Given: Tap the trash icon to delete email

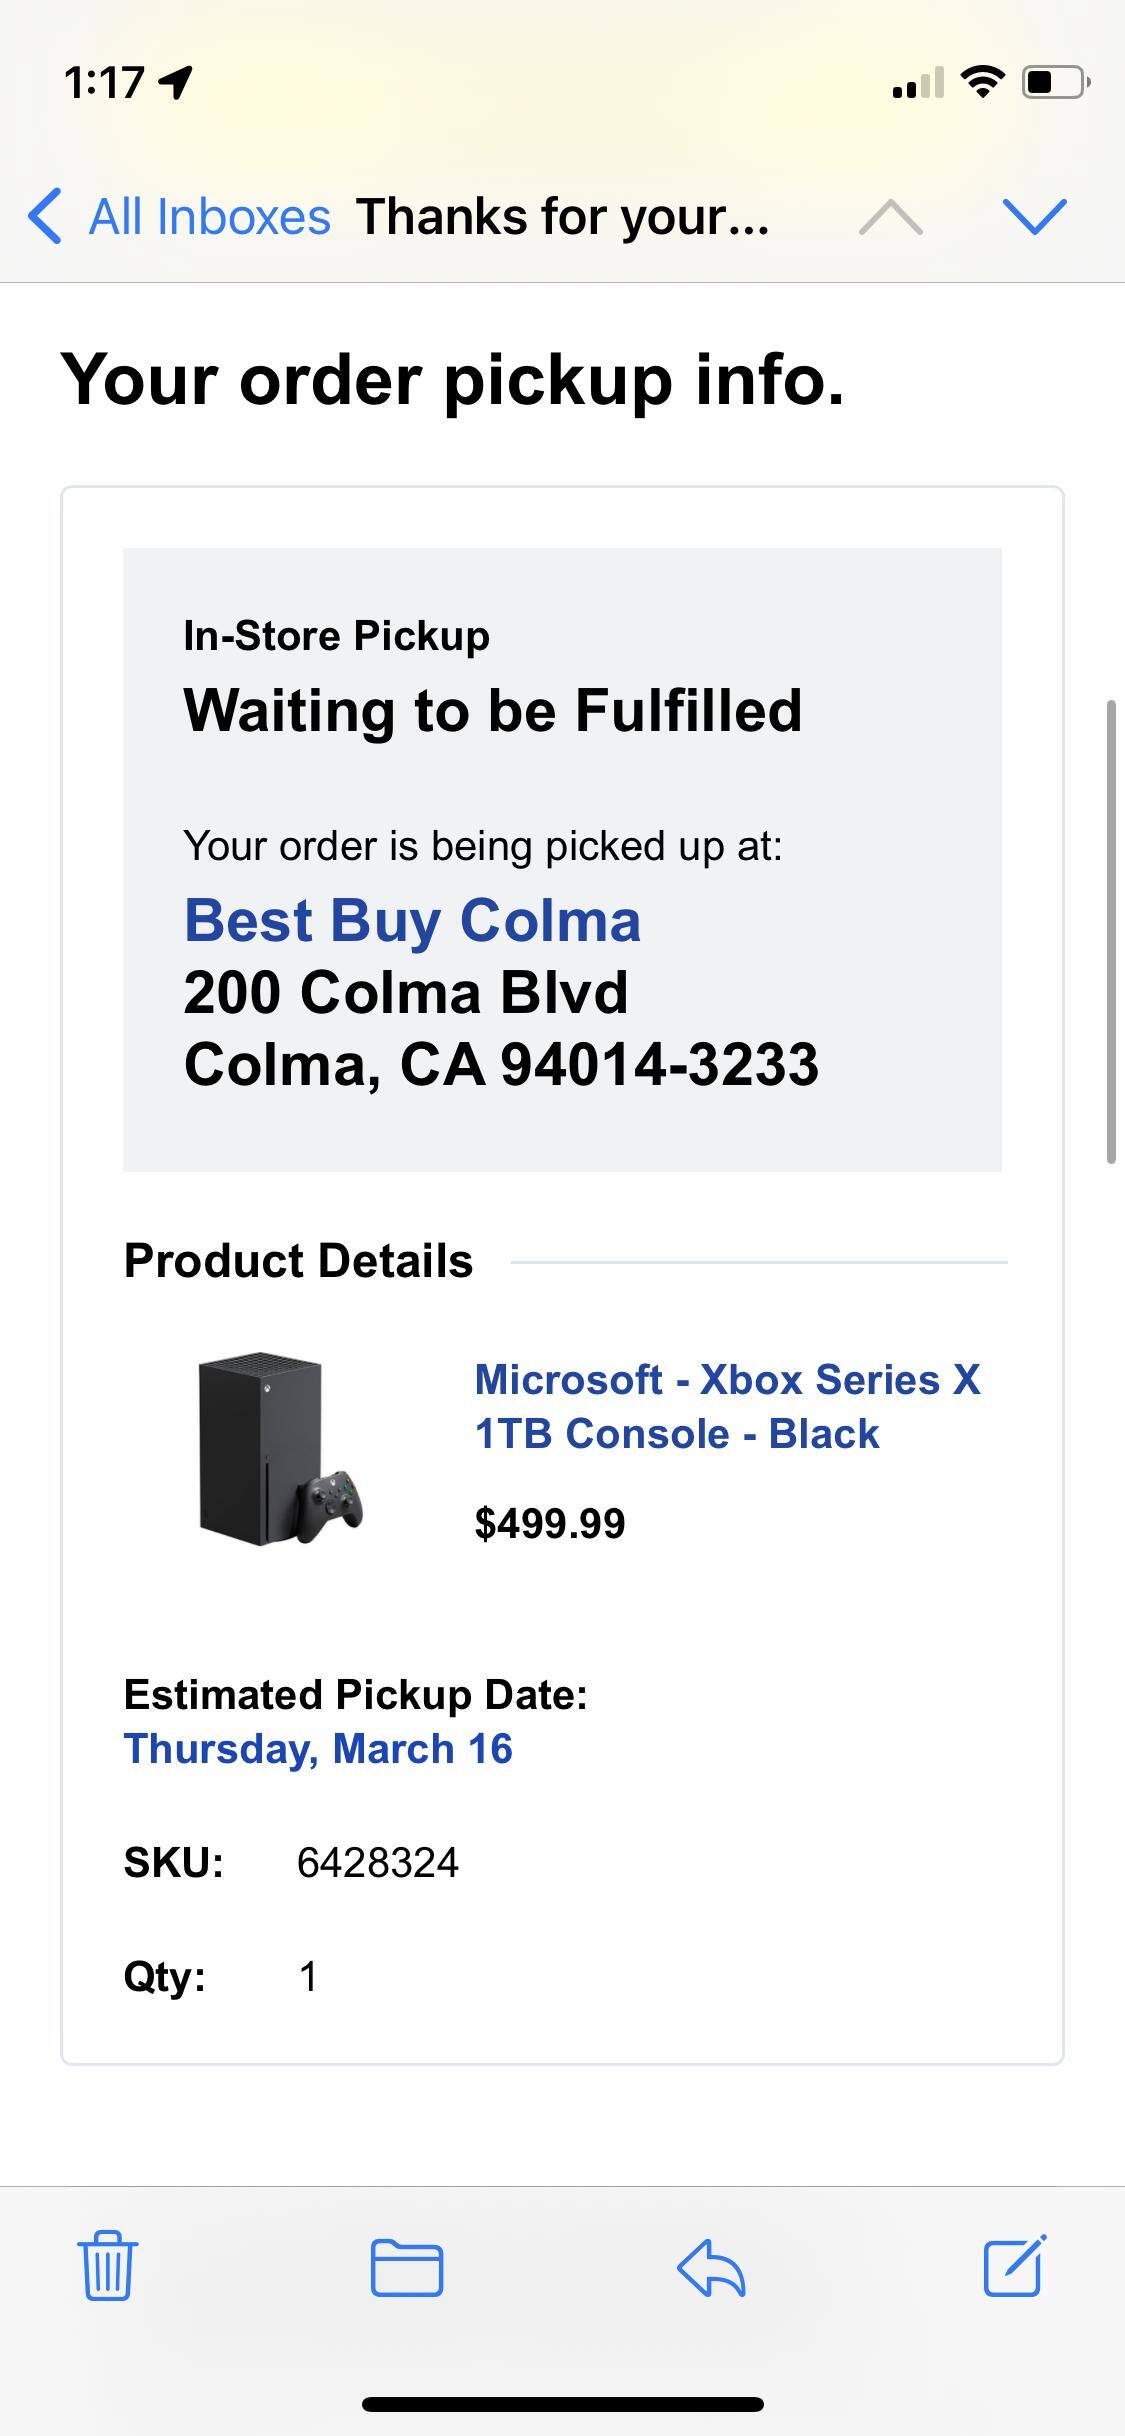Looking at the screenshot, I should coord(107,2266).
